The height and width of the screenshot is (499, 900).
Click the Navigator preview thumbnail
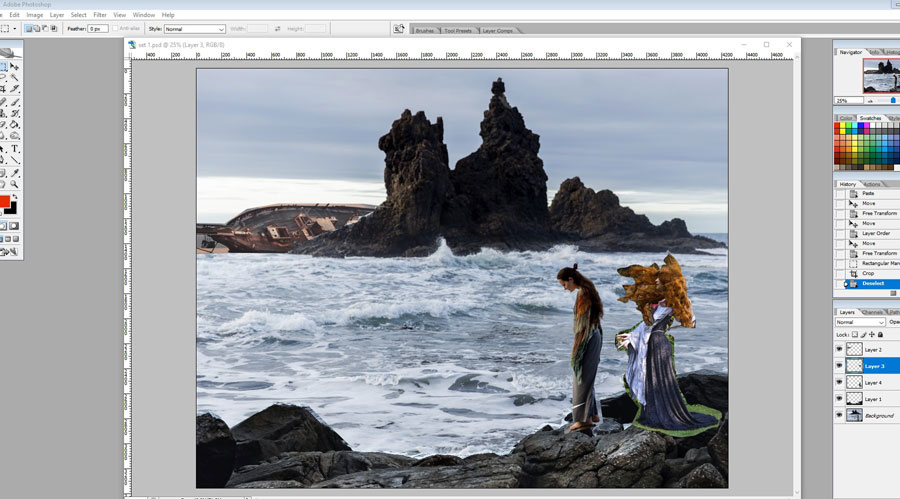[882, 75]
